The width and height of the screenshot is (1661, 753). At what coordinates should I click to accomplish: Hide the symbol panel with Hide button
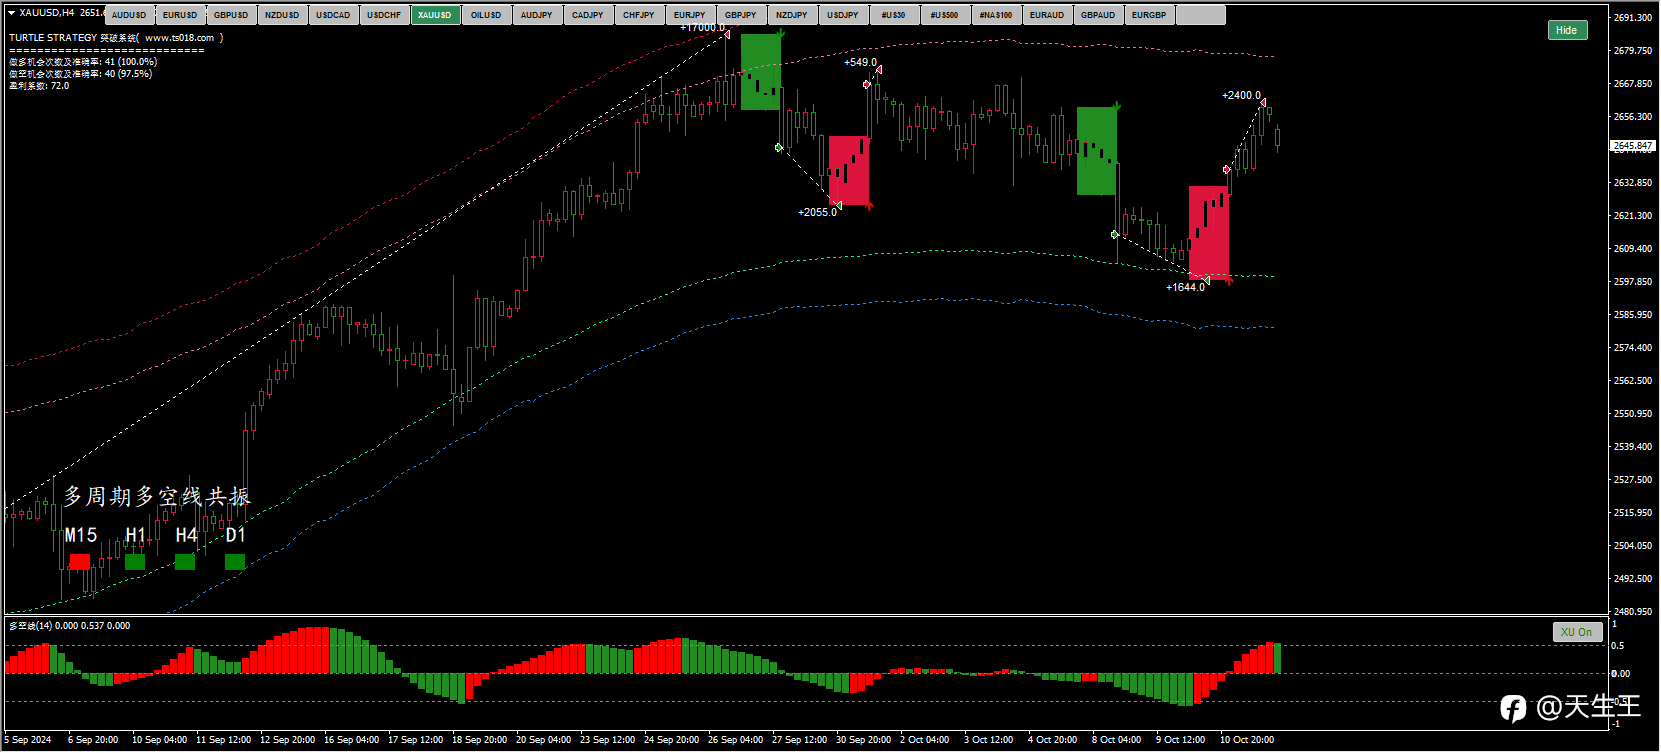click(x=1567, y=30)
